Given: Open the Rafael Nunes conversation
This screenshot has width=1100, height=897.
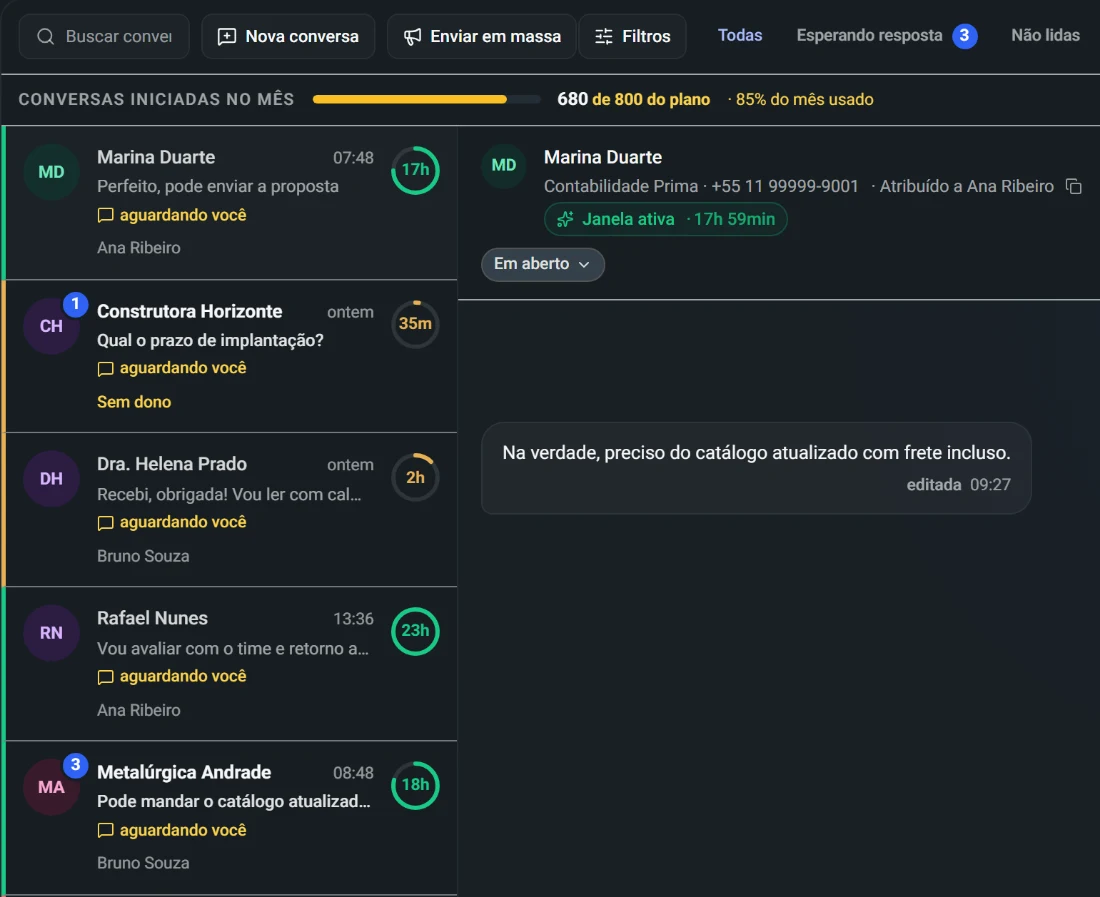Looking at the screenshot, I should coord(232,664).
